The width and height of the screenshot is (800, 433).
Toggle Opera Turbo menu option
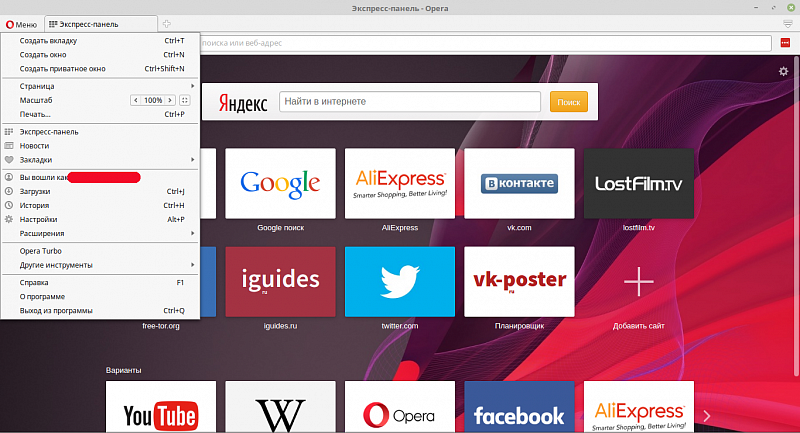click(x=100, y=251)
